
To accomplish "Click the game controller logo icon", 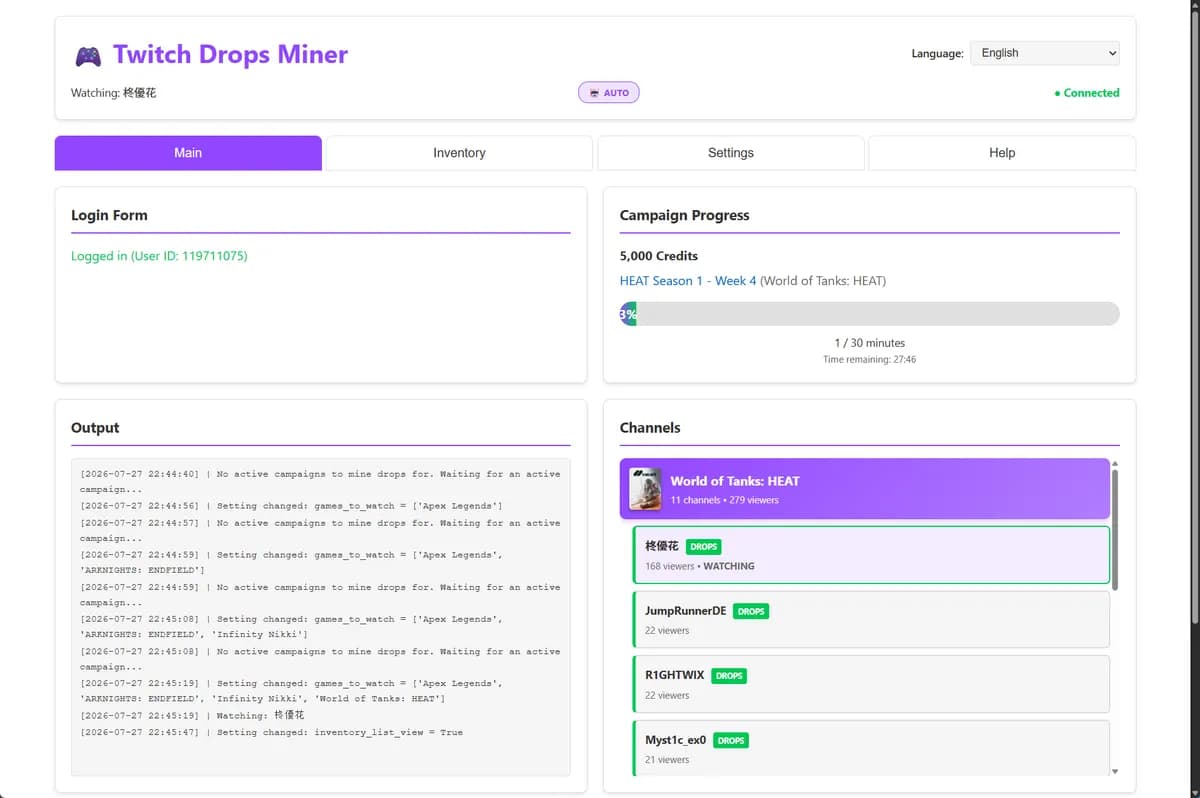I will (88, 55).
